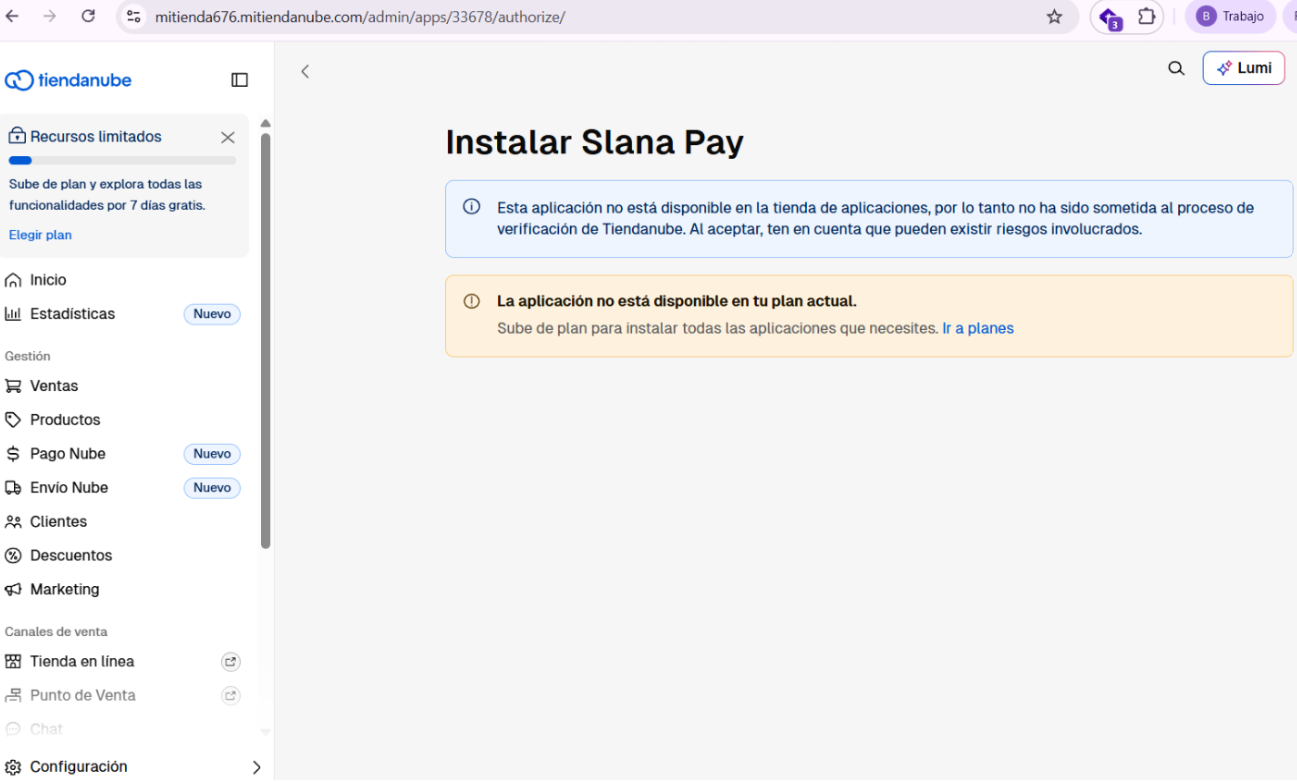The height and width of the screenshot is (782, 1297).
Task: Click the bold plan-unavailable warning text
Action: [677, 301]
